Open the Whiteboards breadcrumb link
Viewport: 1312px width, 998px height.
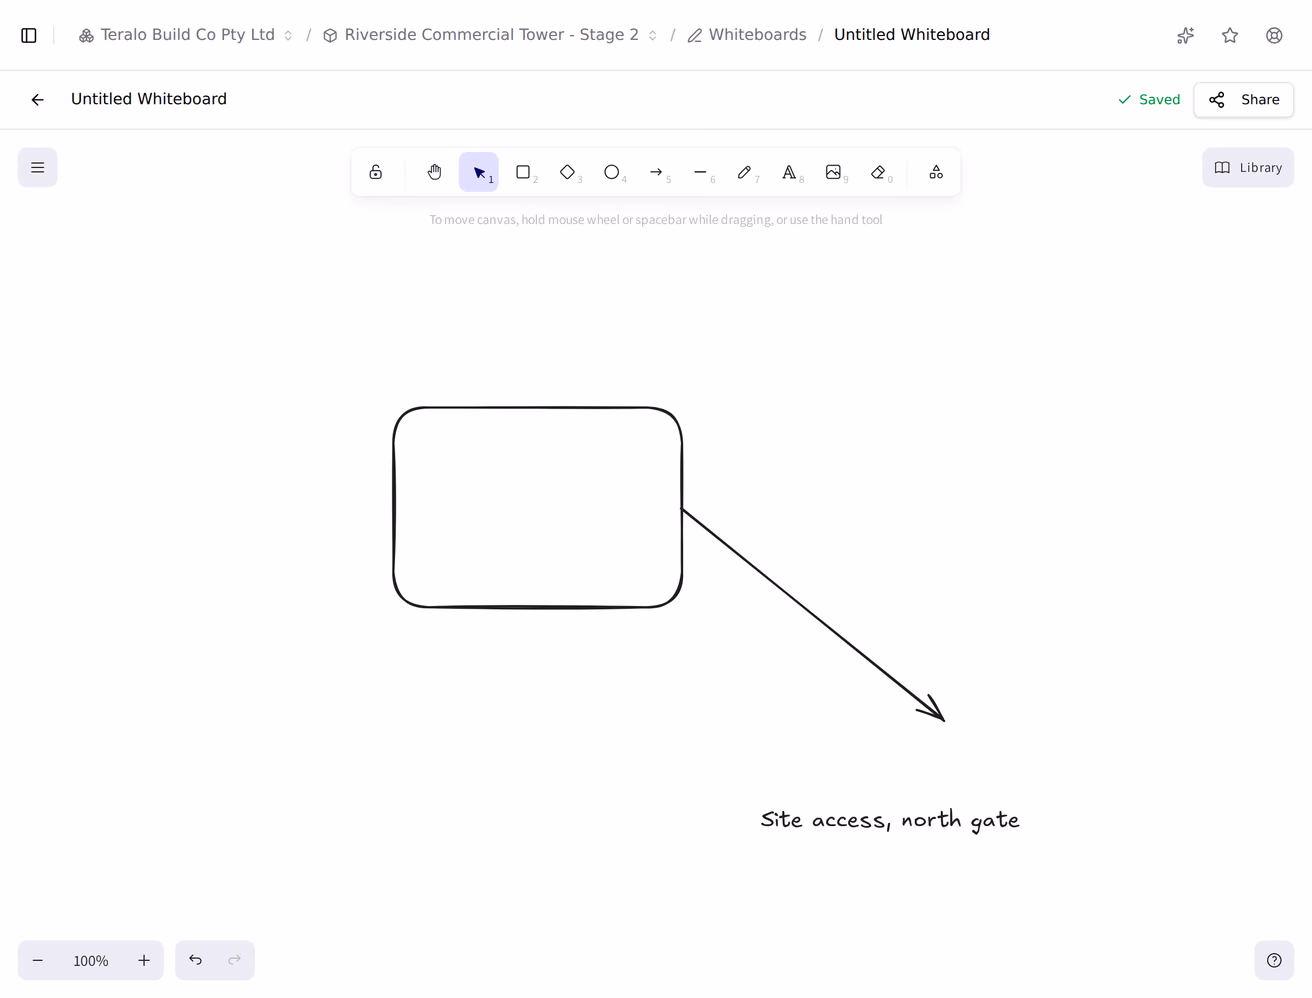tap(747, 35)
